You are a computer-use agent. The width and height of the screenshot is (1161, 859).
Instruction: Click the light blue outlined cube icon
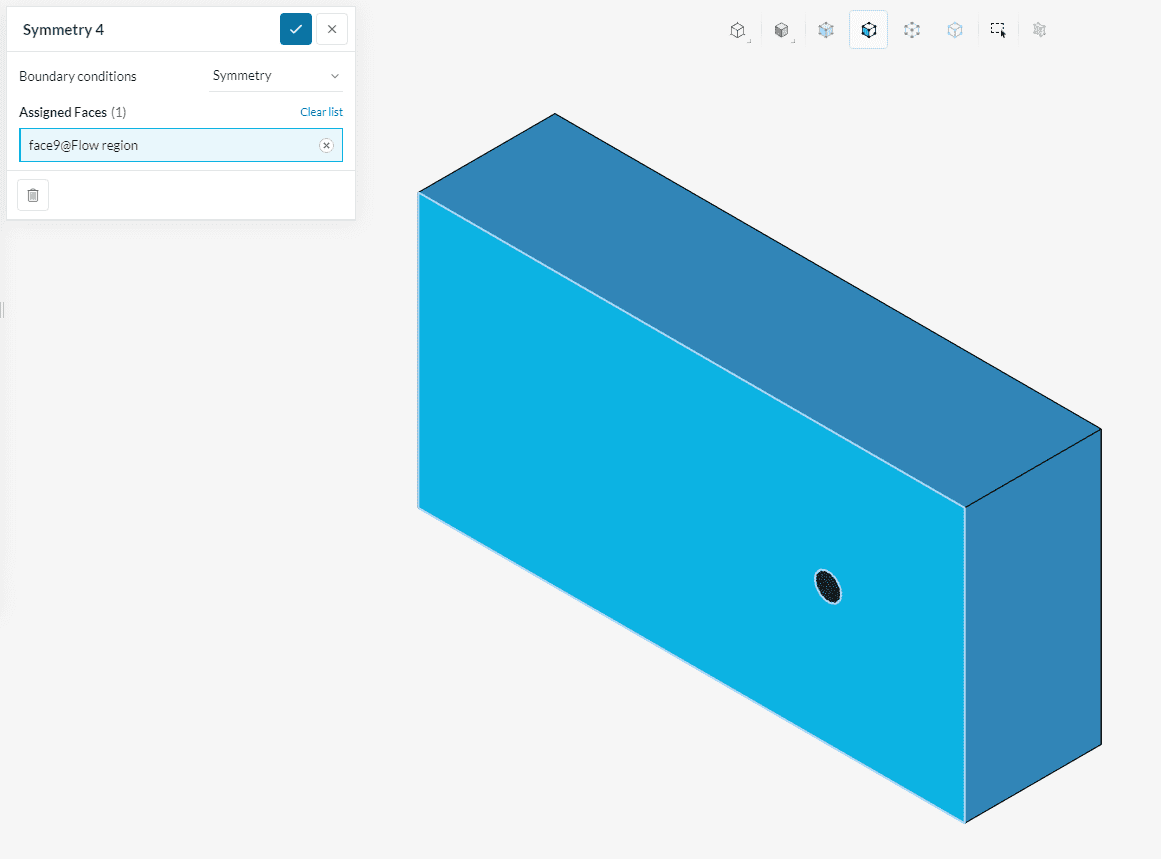click(x=954, y=30)
